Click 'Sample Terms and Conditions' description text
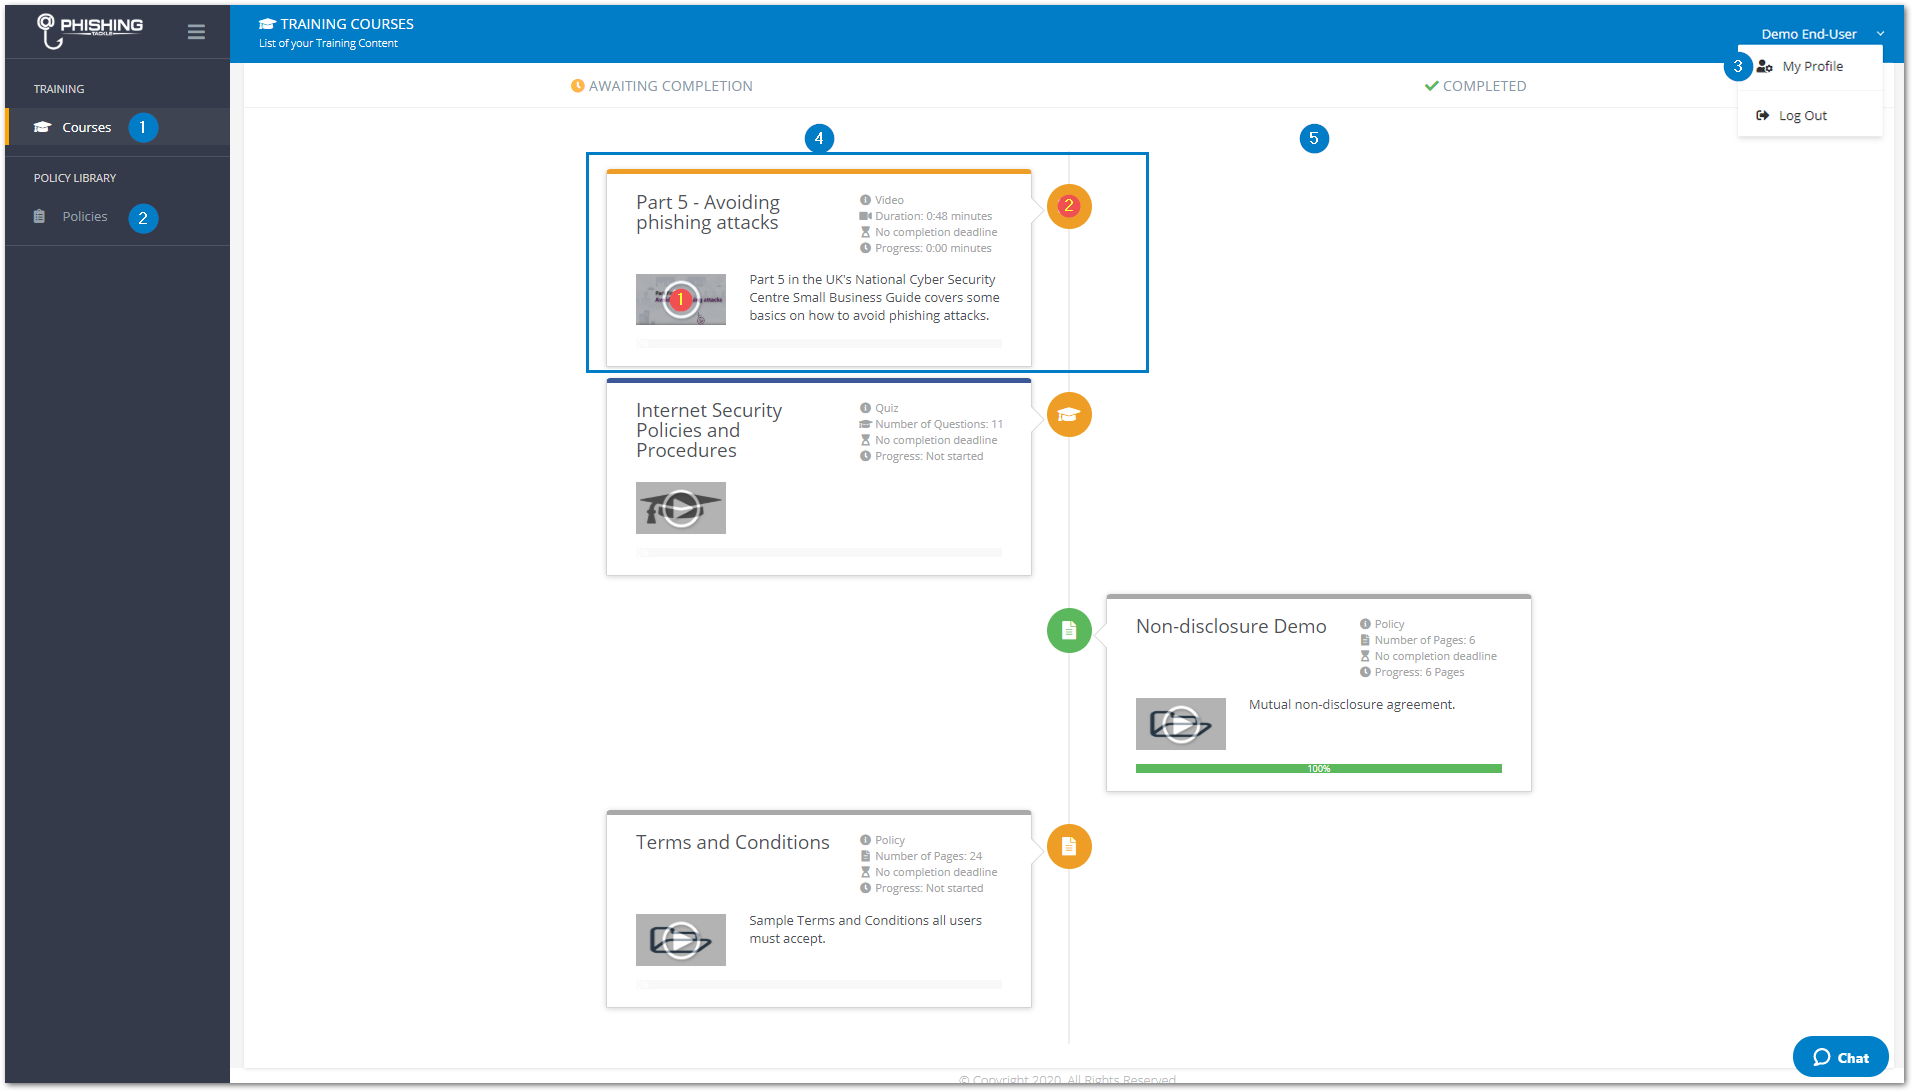Viewport: 1913px width, 1092px height. 865,929
